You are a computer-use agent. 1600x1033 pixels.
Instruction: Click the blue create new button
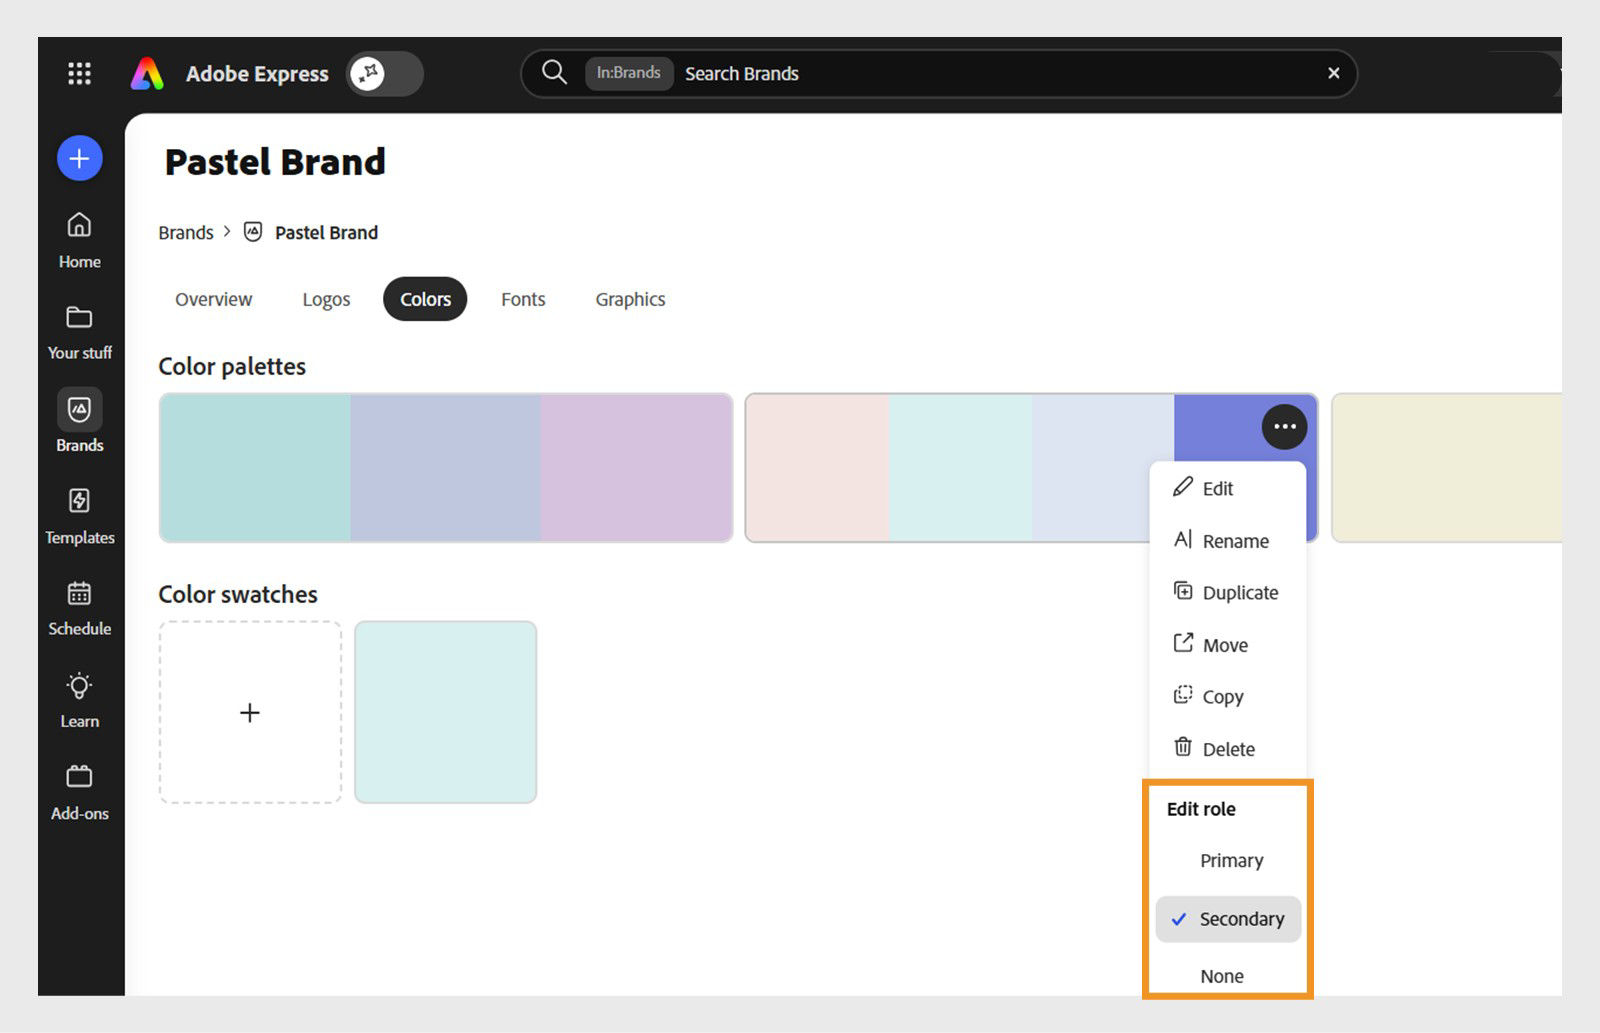[78, 158]
